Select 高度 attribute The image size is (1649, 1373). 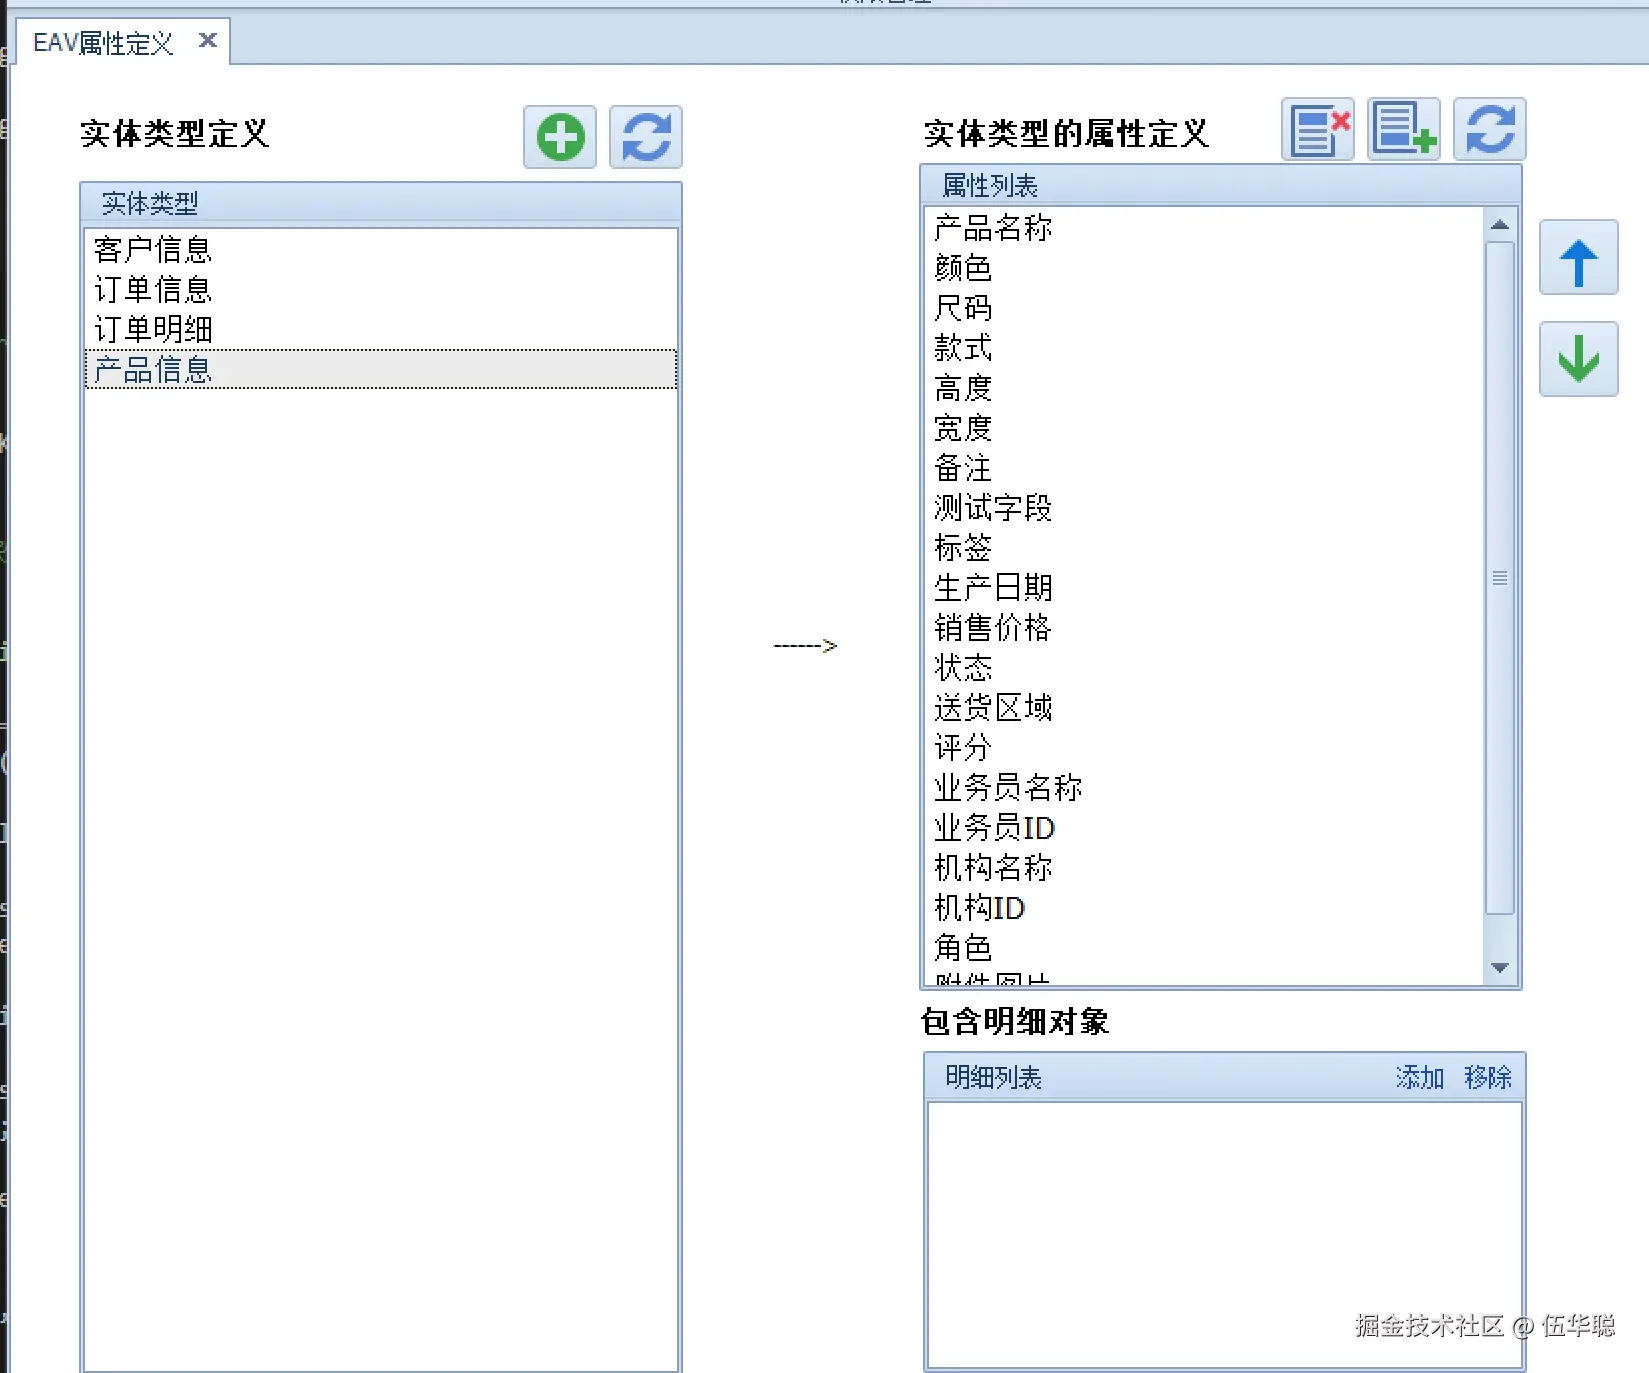1204,388
